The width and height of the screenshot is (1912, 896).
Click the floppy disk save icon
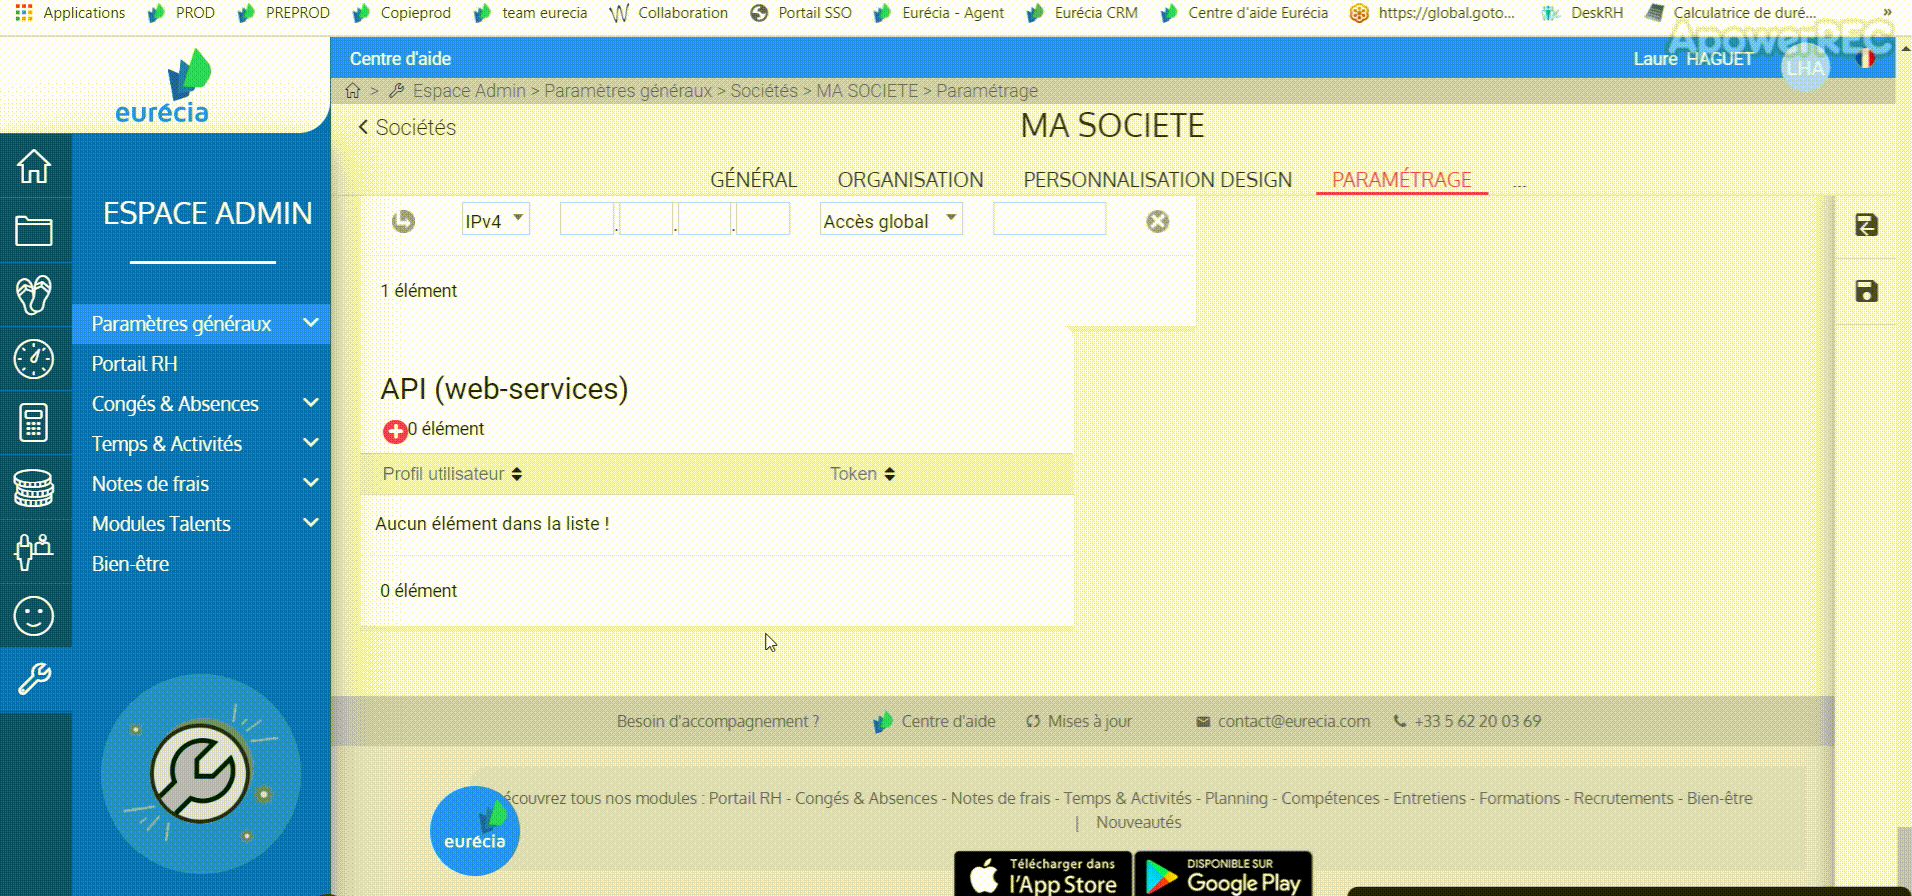tap(1866, 291)
